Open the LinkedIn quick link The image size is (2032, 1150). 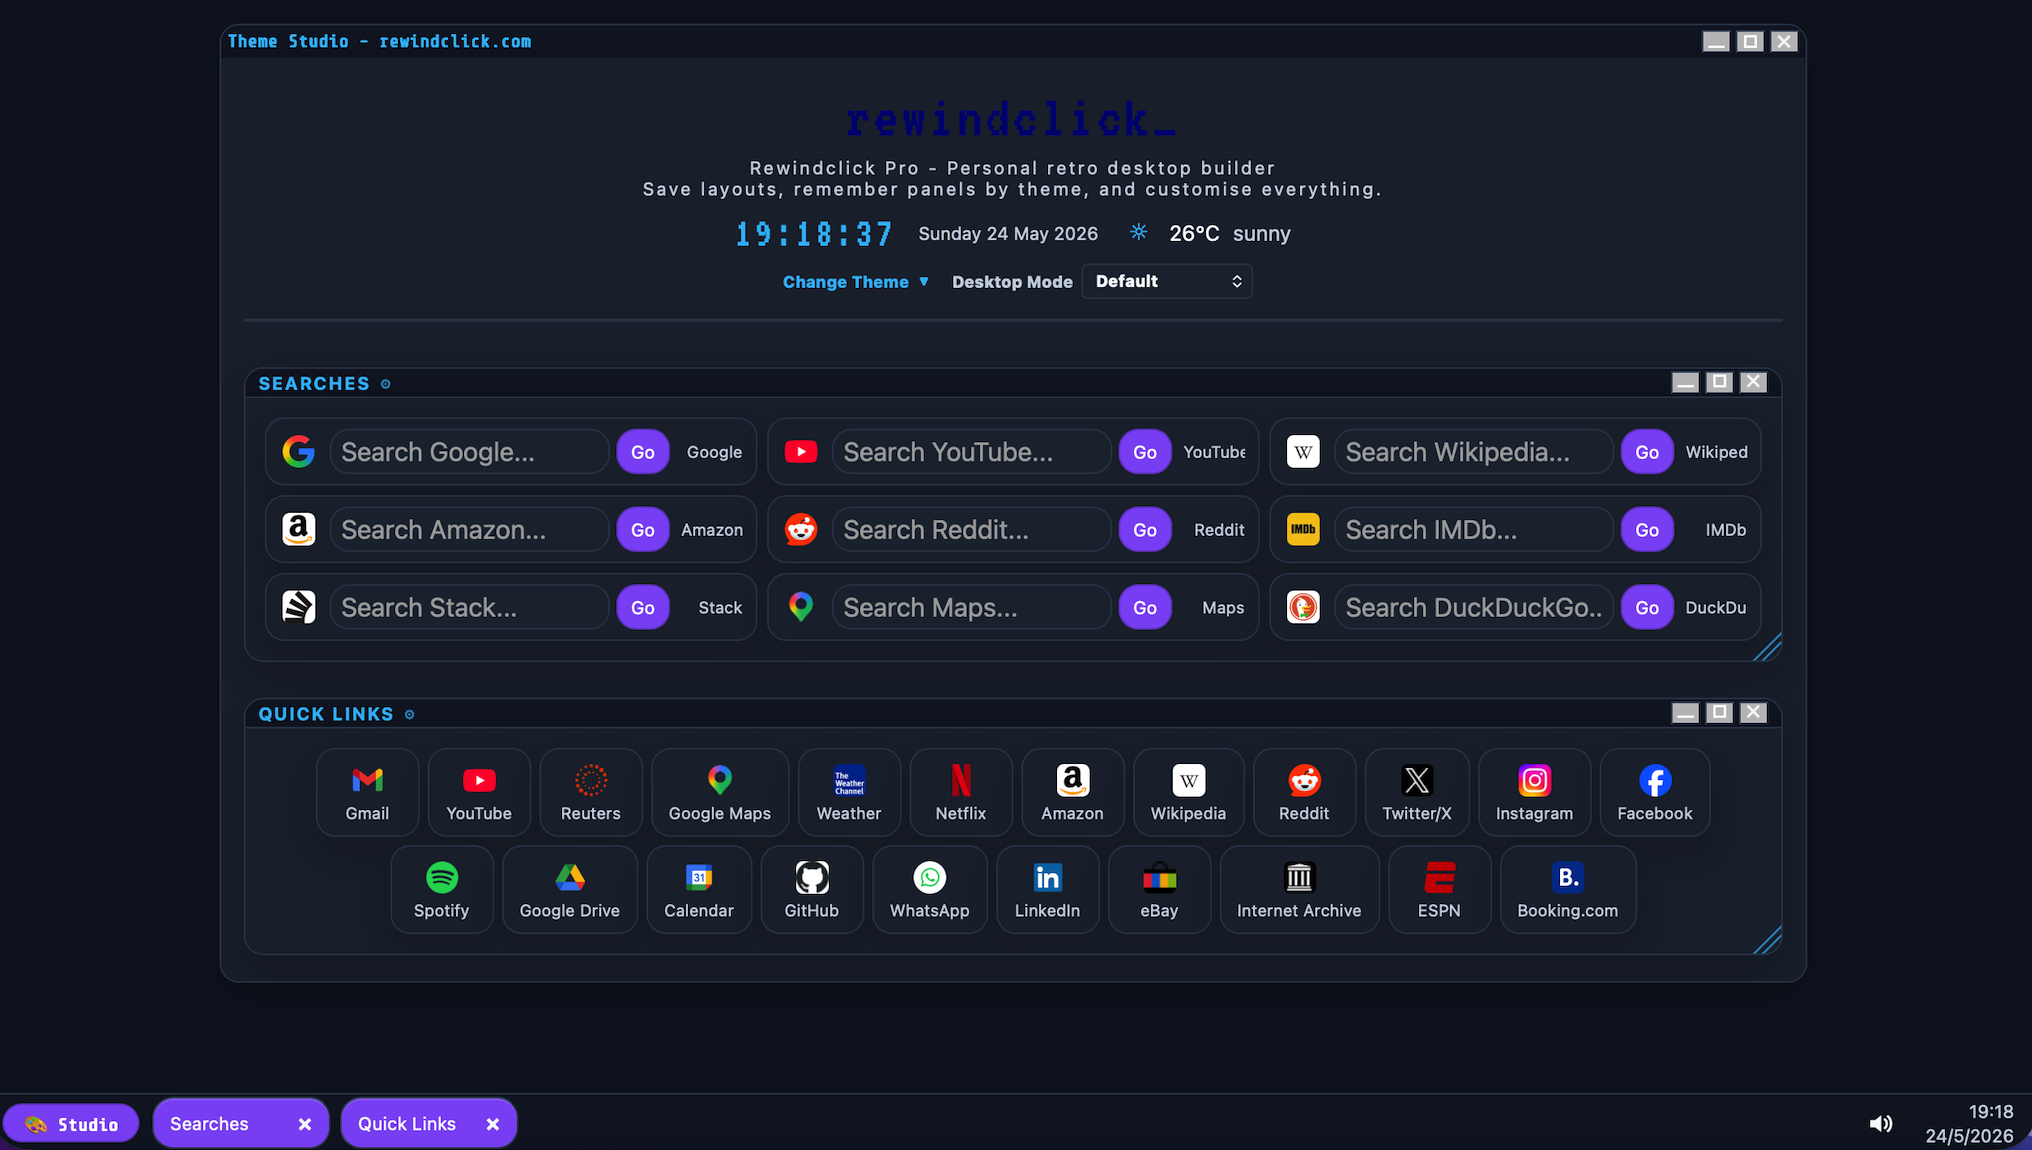pos(1047,889)
